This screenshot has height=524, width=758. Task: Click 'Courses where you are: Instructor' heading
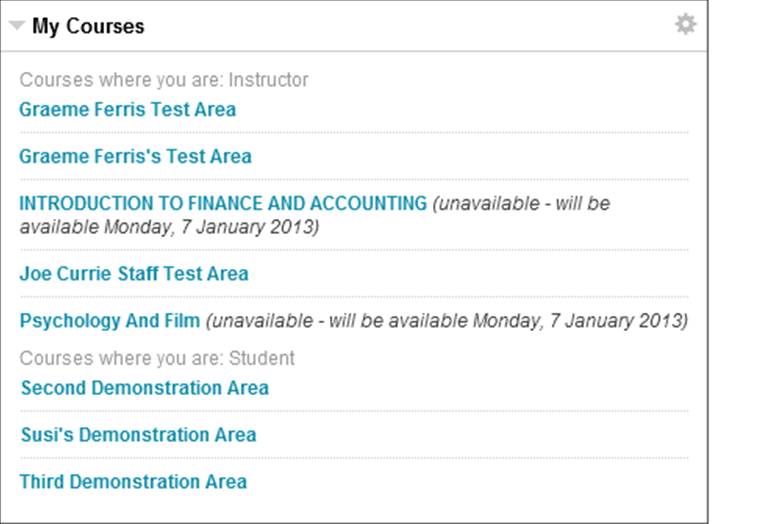click(164, 79)
